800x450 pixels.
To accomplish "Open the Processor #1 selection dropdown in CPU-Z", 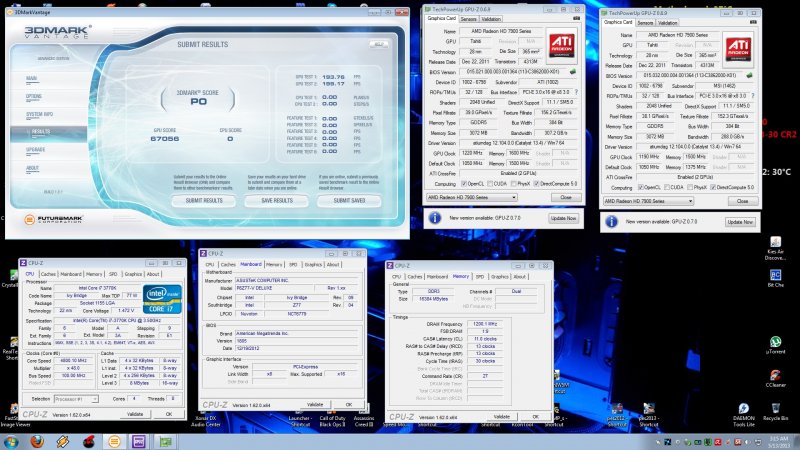I will tap(76, 399).
